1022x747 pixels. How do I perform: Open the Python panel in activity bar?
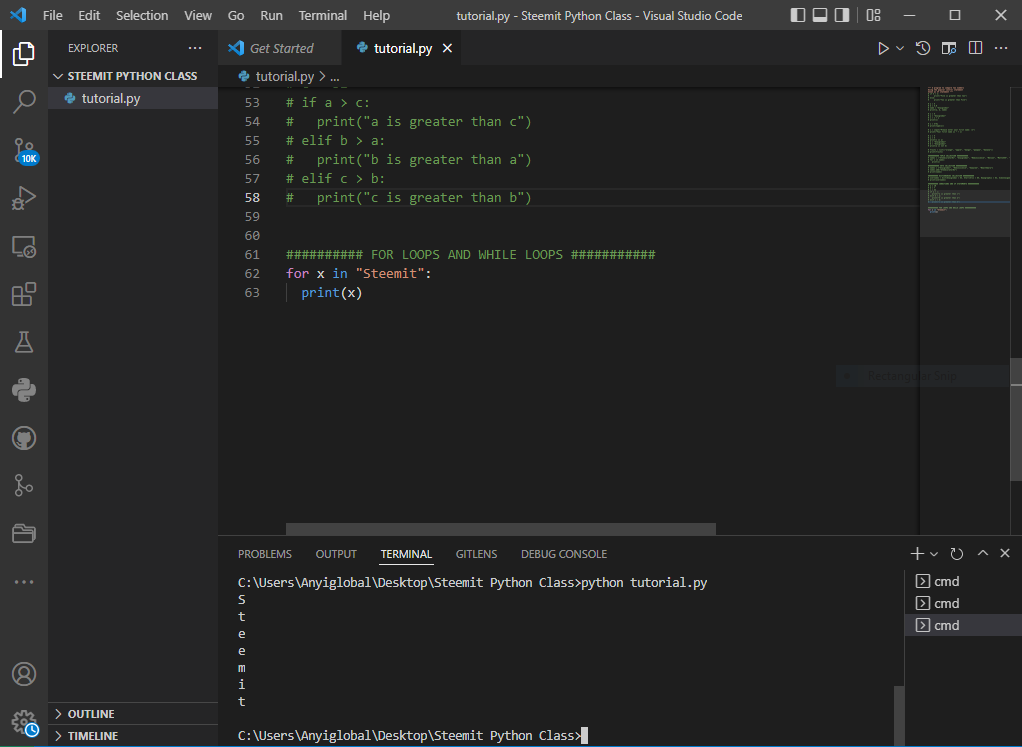pyautogui.click(x=24, y=390)
